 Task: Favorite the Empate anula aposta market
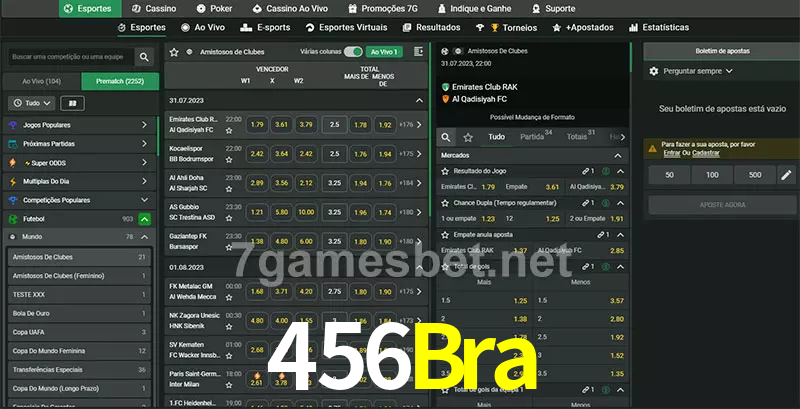coord(445,235)
